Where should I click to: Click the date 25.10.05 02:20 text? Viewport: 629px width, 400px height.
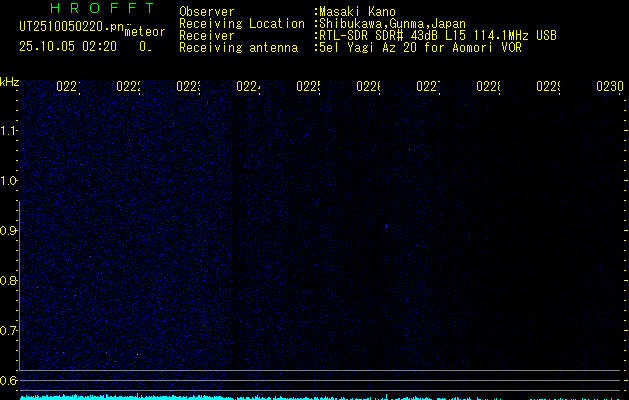(x=68, y=47)
